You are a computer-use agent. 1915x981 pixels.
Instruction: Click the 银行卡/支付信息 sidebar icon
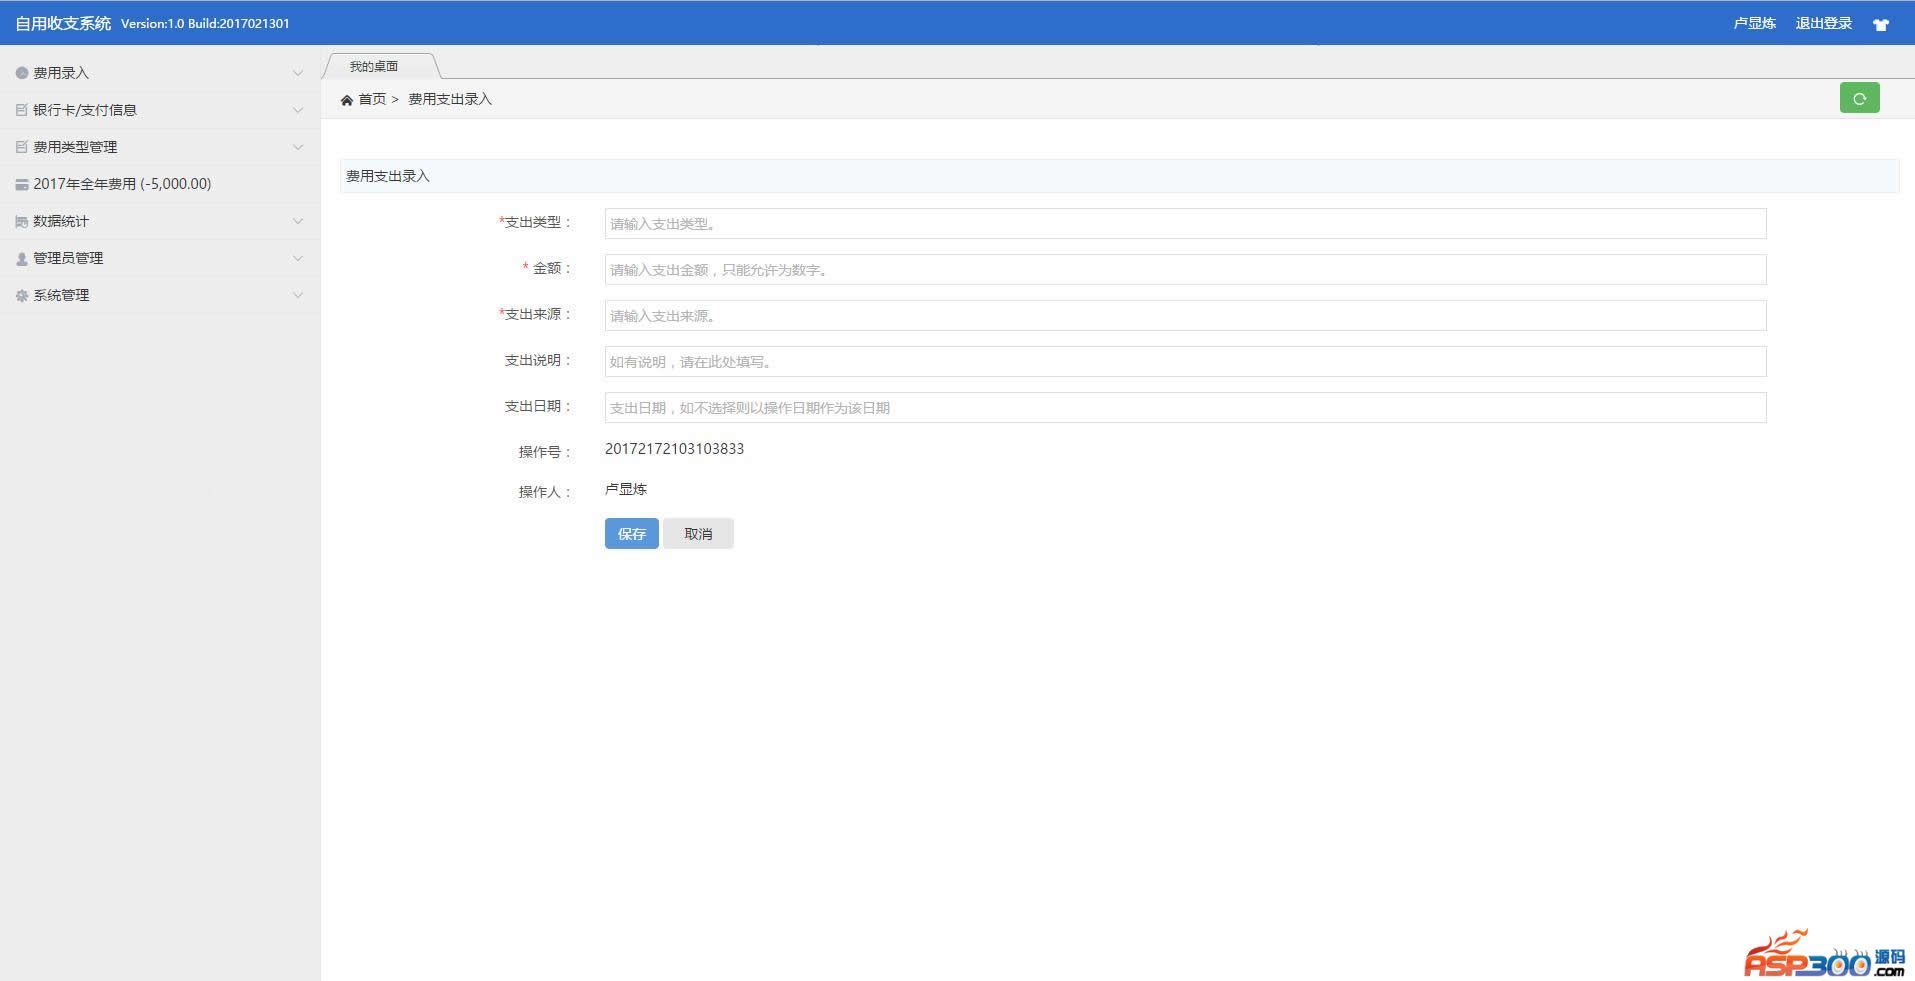pyautogui.click(x=22, y=110)
